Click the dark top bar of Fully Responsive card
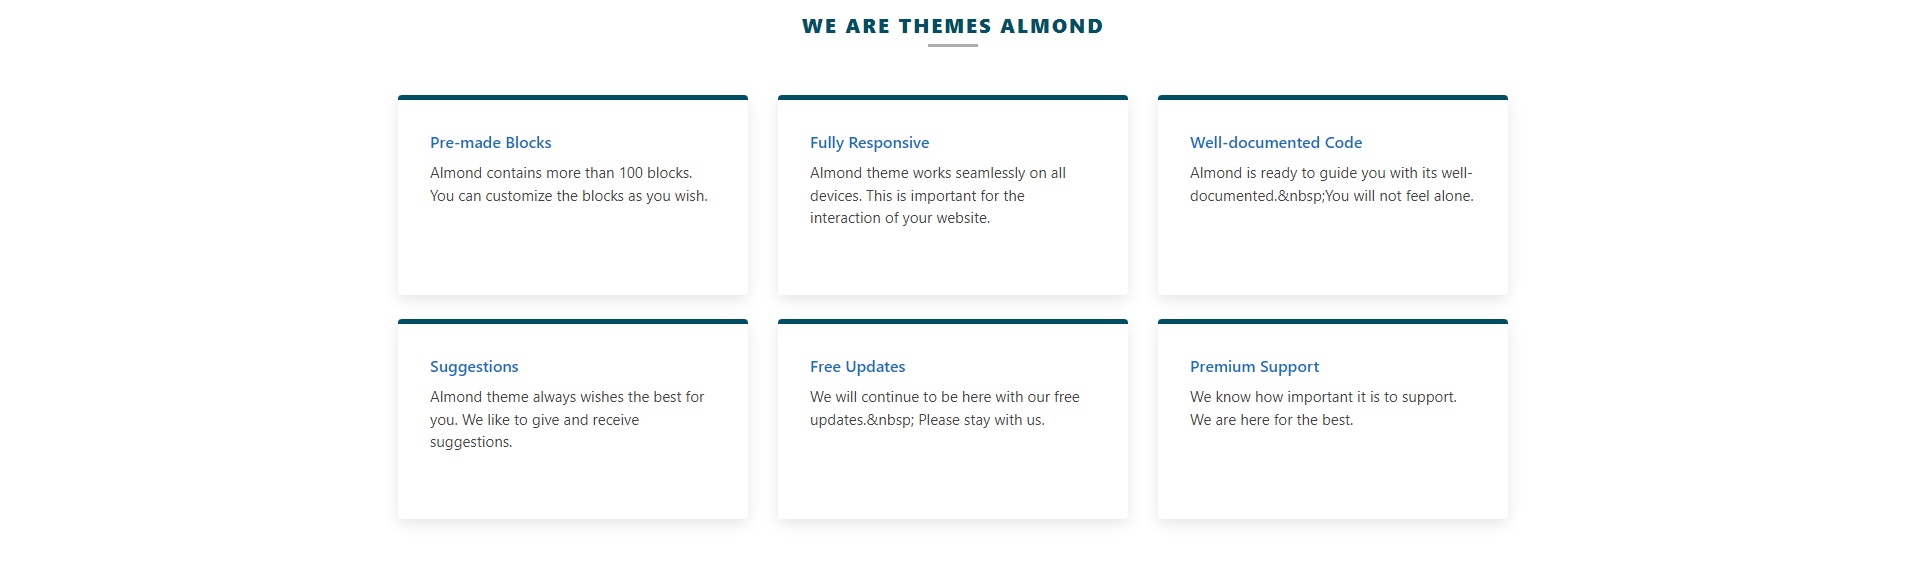This screenshot has height=565, width=1909. [953, 97]
